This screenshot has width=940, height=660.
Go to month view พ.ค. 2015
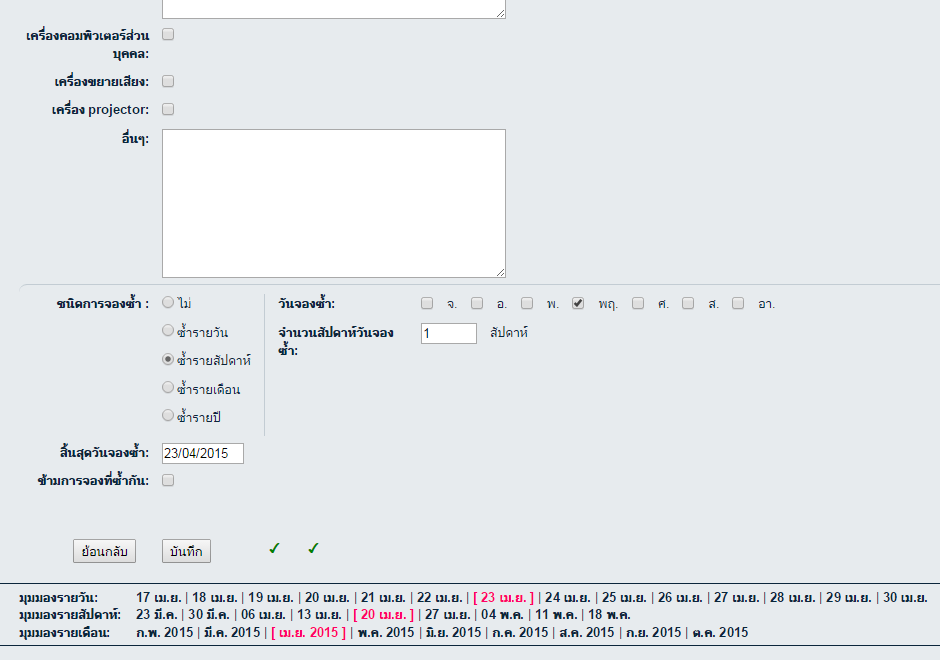coord(386,632)
